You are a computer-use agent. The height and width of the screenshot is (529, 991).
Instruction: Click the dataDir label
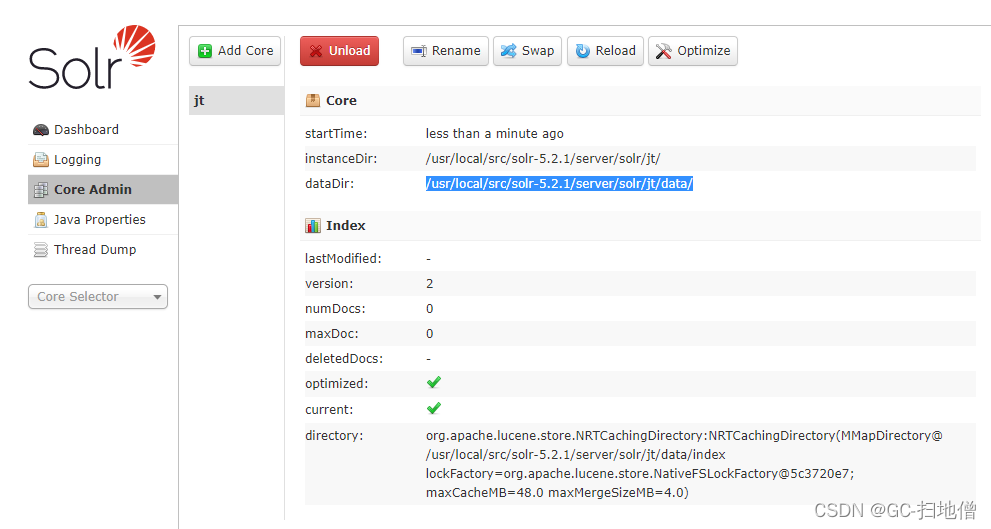click(329, 184)
